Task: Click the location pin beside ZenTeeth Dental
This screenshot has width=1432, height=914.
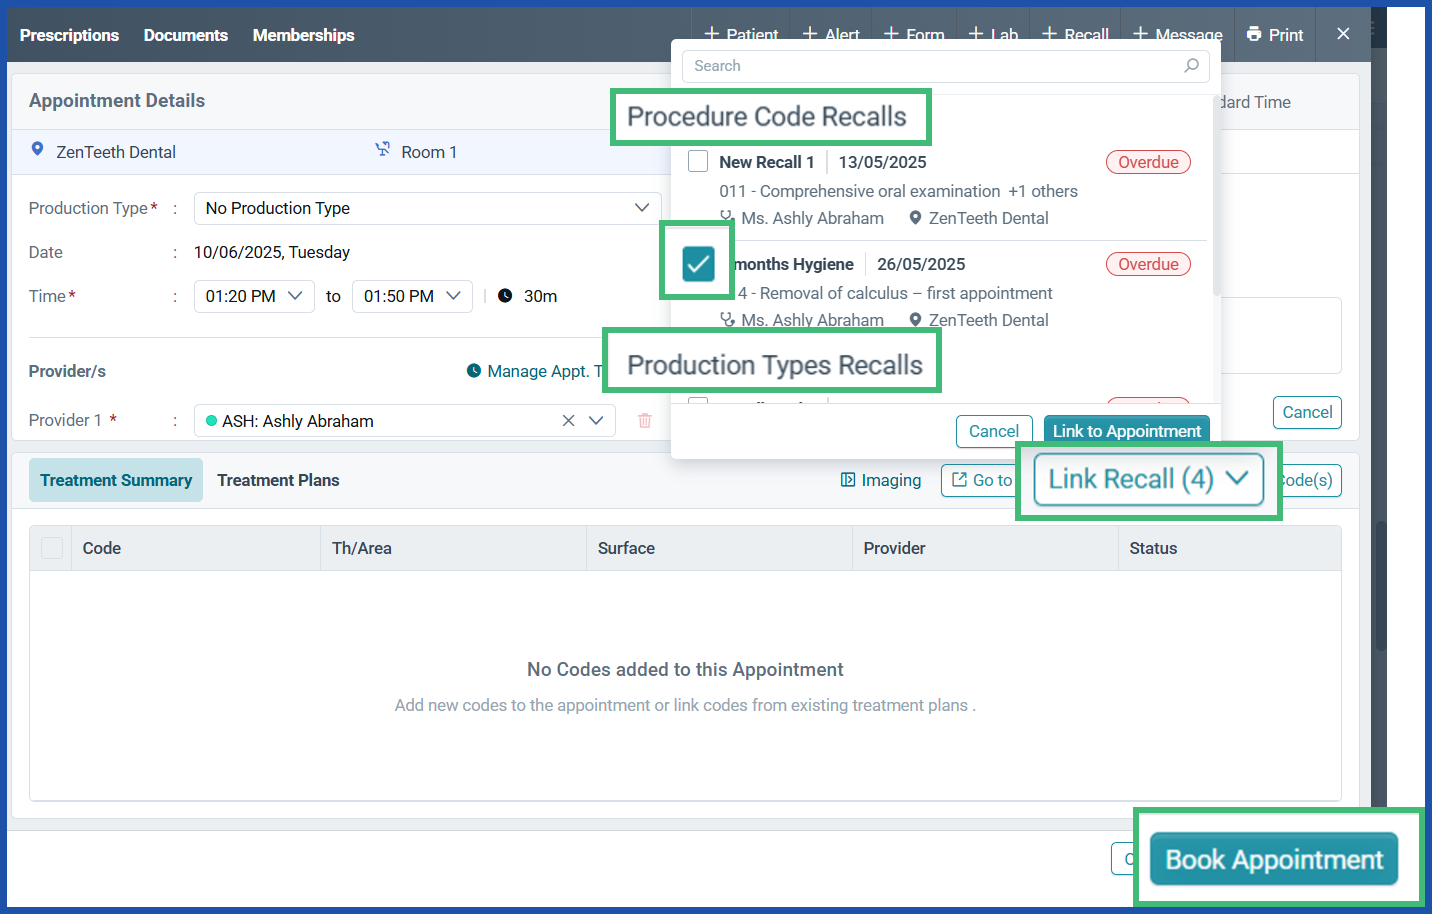Action: coord(38,152)
